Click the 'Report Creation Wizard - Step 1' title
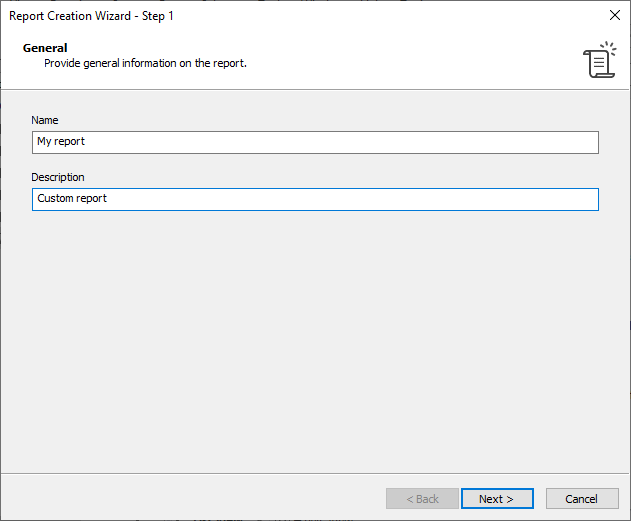This screenshot has height=521, width=631. [x=91, y=16]
